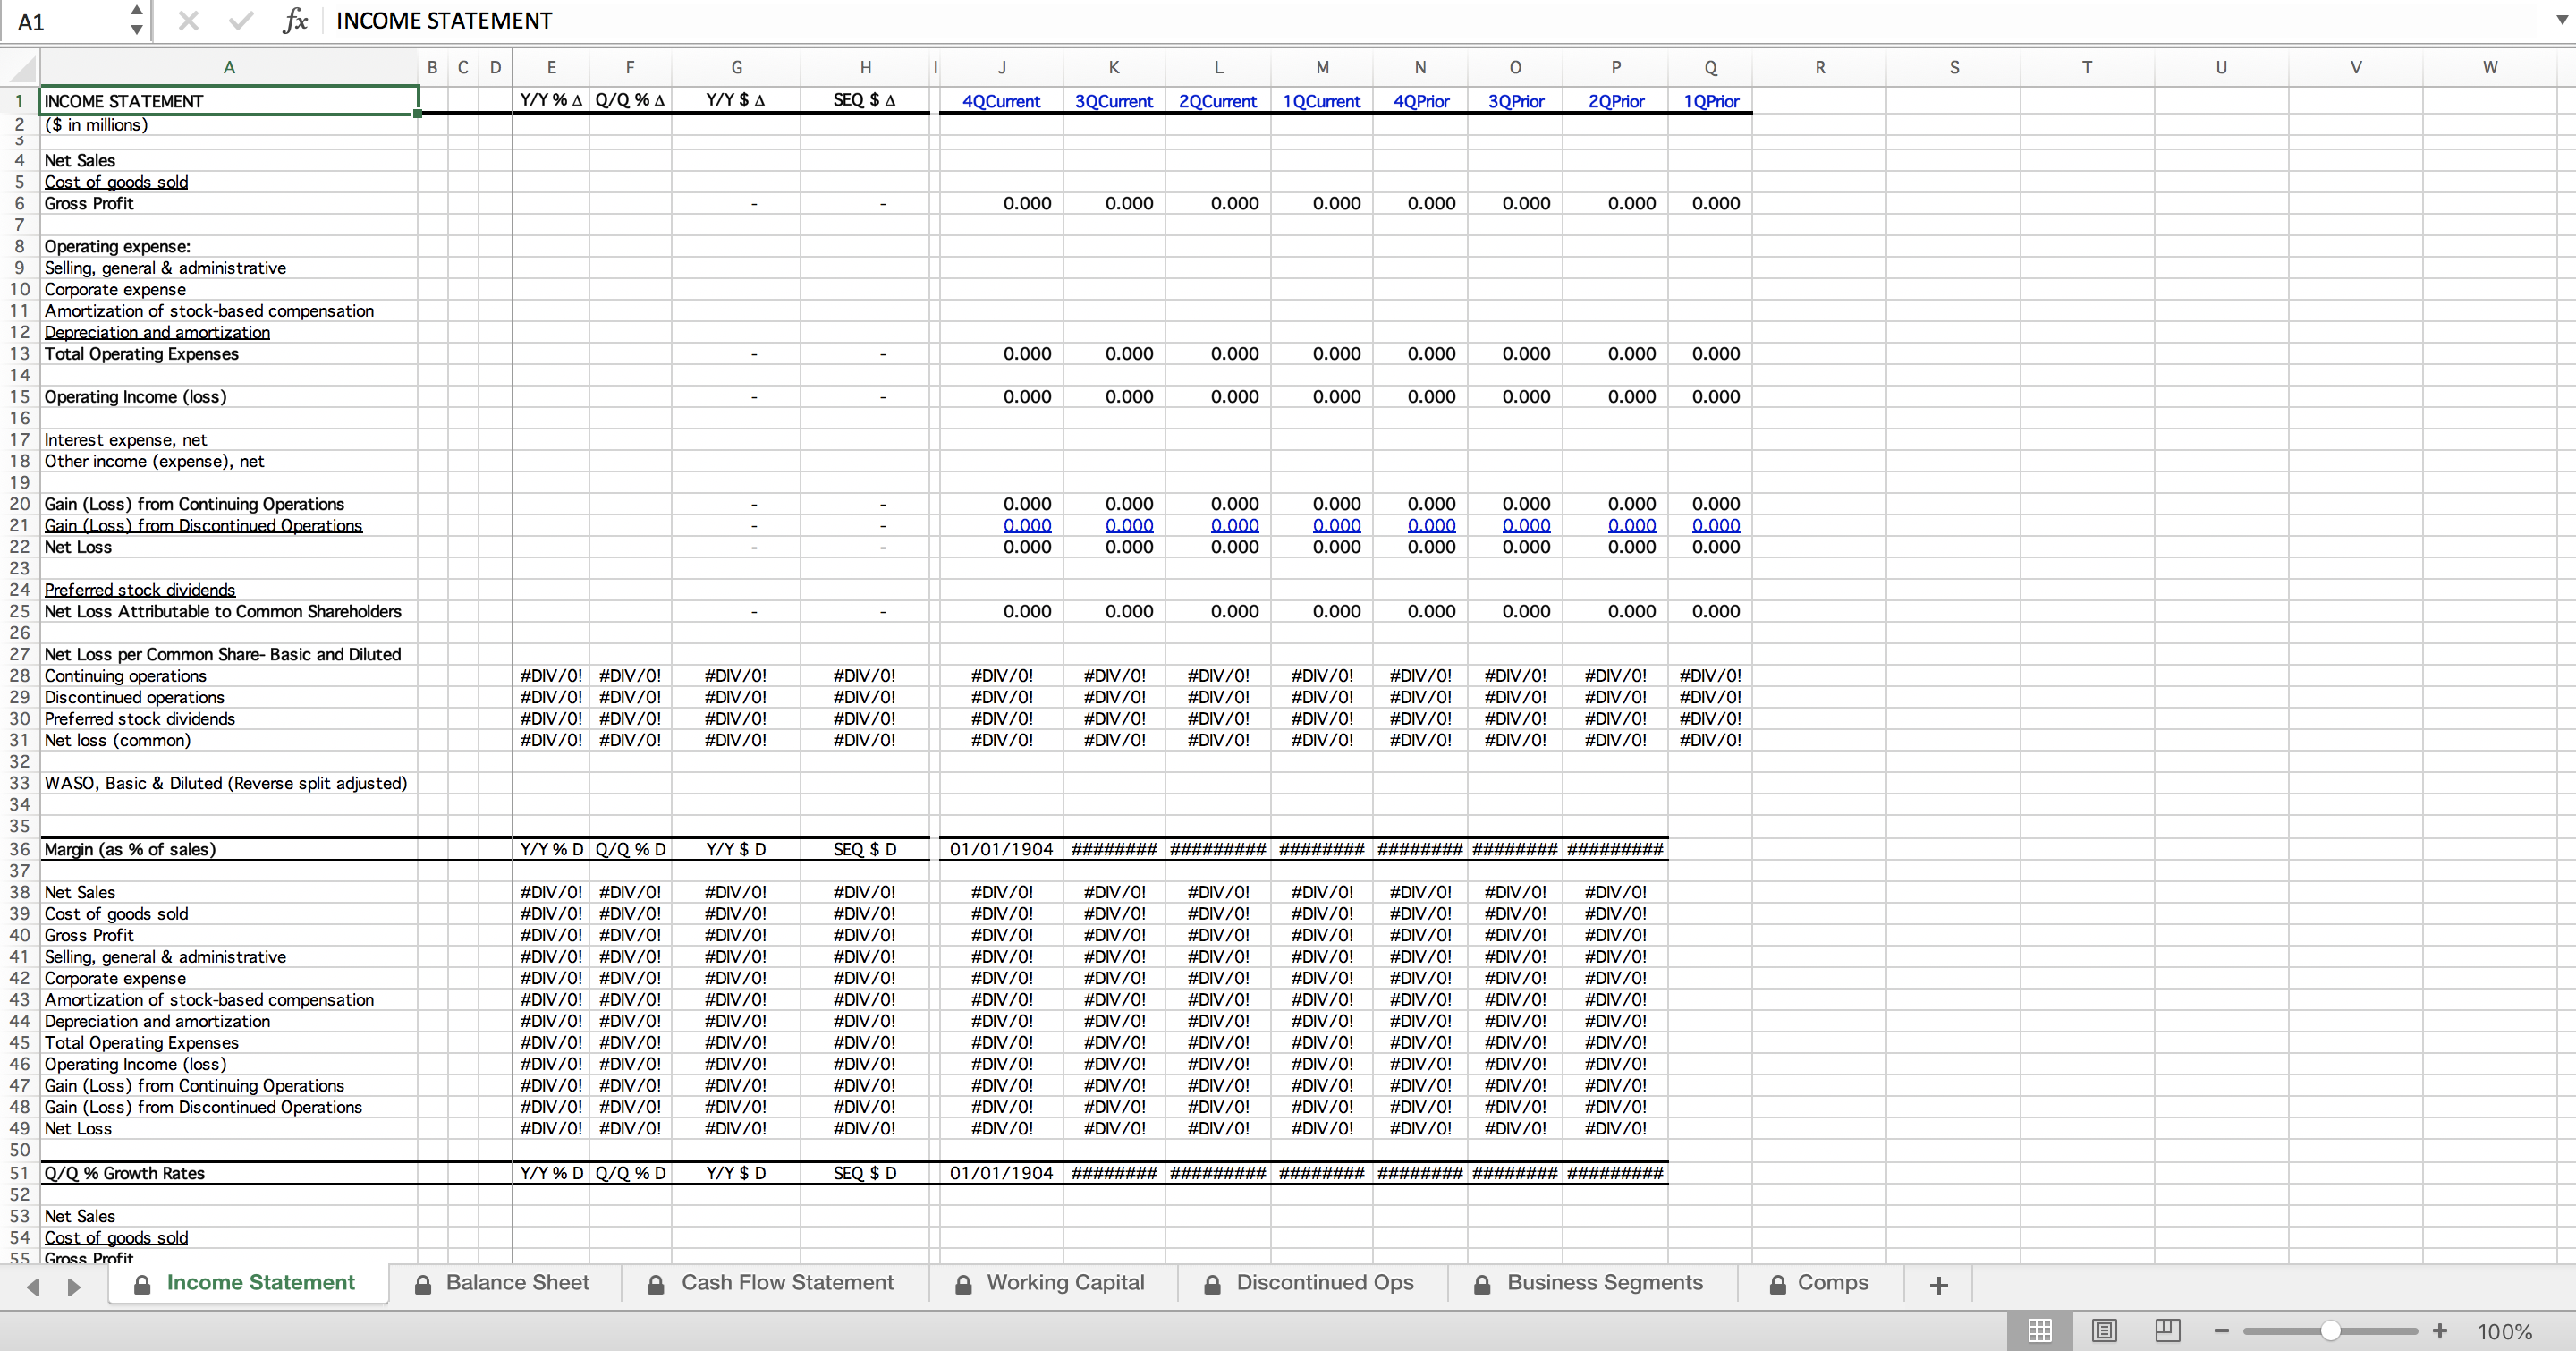2576x1351 pixels.
Task: Click the confirm entry checkmark icon
Action: click(240, 21)
